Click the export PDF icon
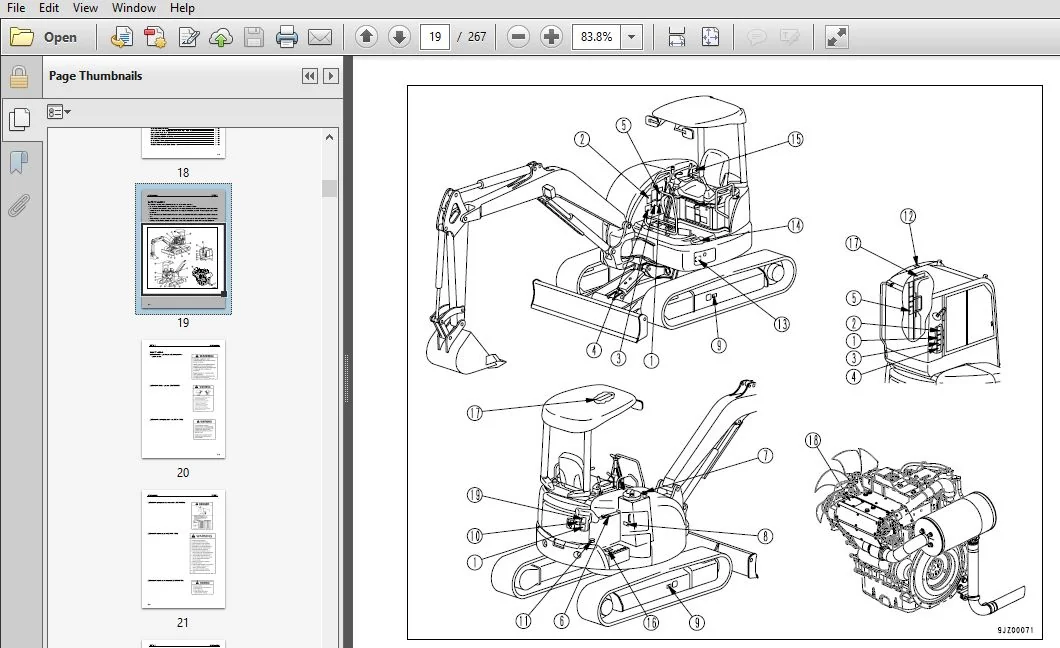The height and width of the screenshot is (648, 1060). [x=155, y=37]
